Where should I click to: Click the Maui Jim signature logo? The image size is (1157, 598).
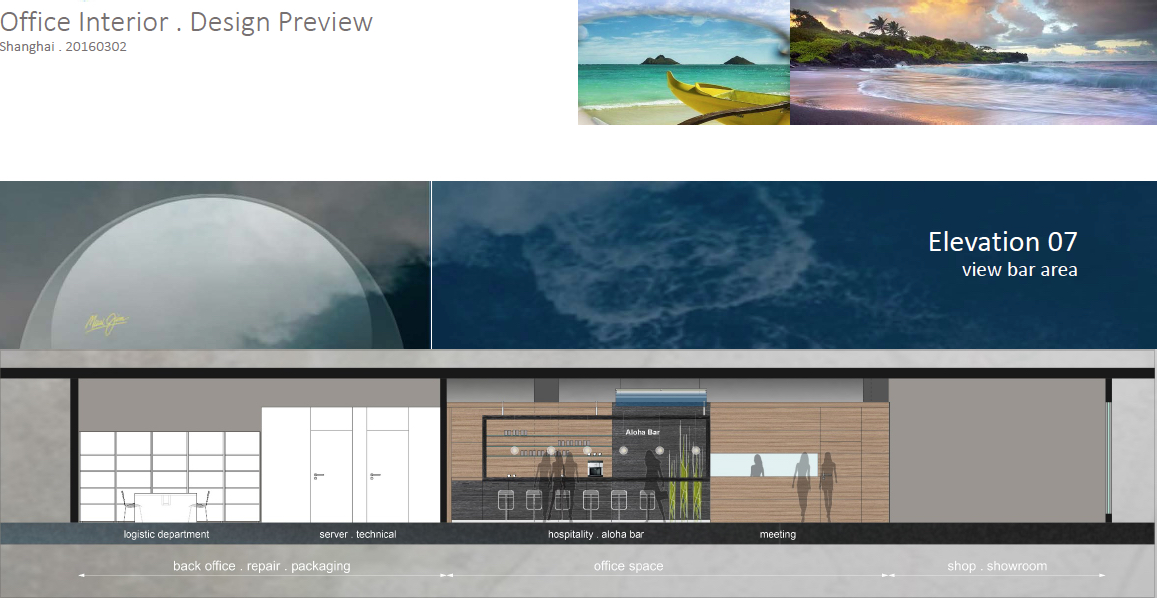104,323
